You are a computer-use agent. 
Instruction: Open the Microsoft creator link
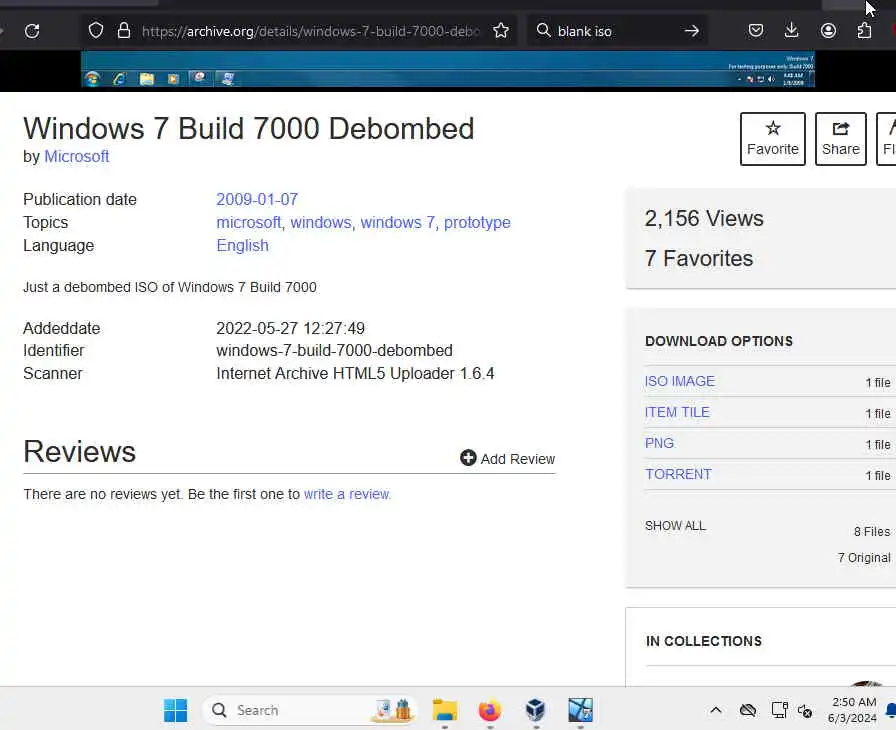pyautogui.click(x=77, y=157)
